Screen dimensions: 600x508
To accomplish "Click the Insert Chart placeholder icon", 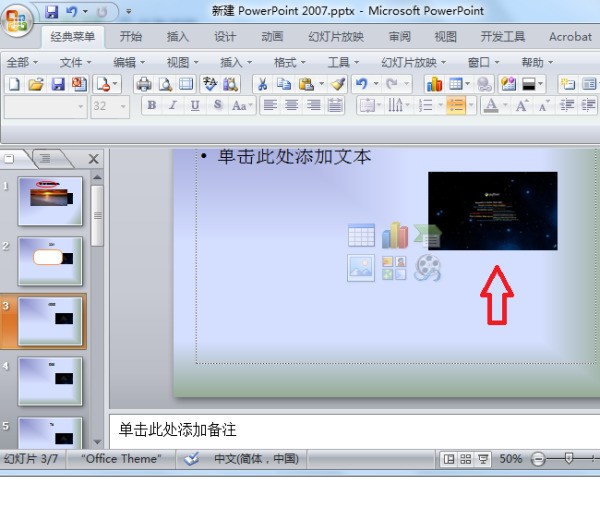I will click(394, 235).
